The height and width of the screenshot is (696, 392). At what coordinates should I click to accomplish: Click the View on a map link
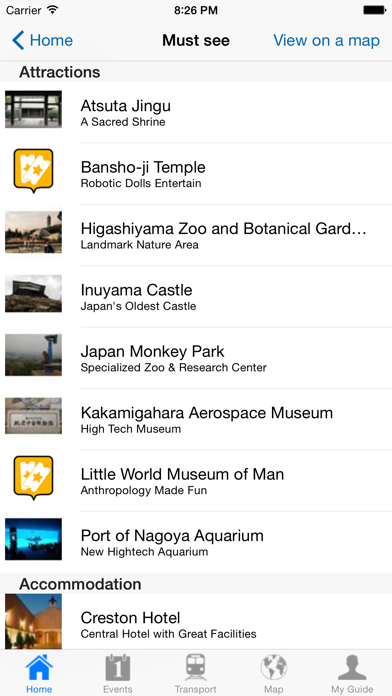326,40
